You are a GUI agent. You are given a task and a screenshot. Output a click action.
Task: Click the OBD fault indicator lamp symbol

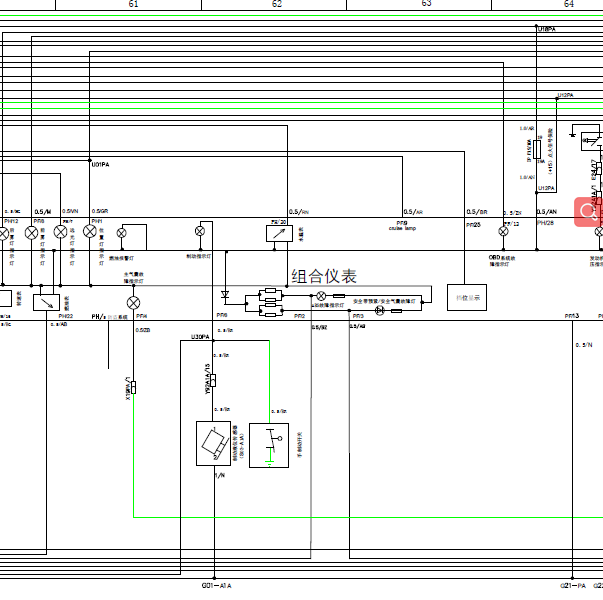503,231
